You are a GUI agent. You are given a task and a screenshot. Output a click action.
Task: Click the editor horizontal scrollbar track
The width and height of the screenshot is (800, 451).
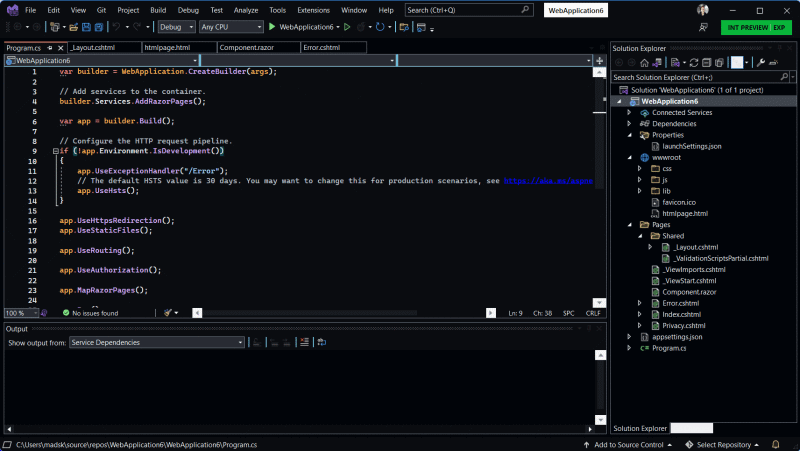(344, 313)
